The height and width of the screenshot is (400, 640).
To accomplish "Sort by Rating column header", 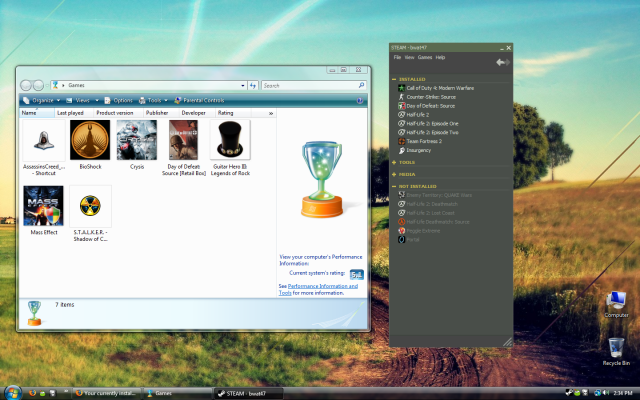I will pyautogui.click(x=233, y=113).
